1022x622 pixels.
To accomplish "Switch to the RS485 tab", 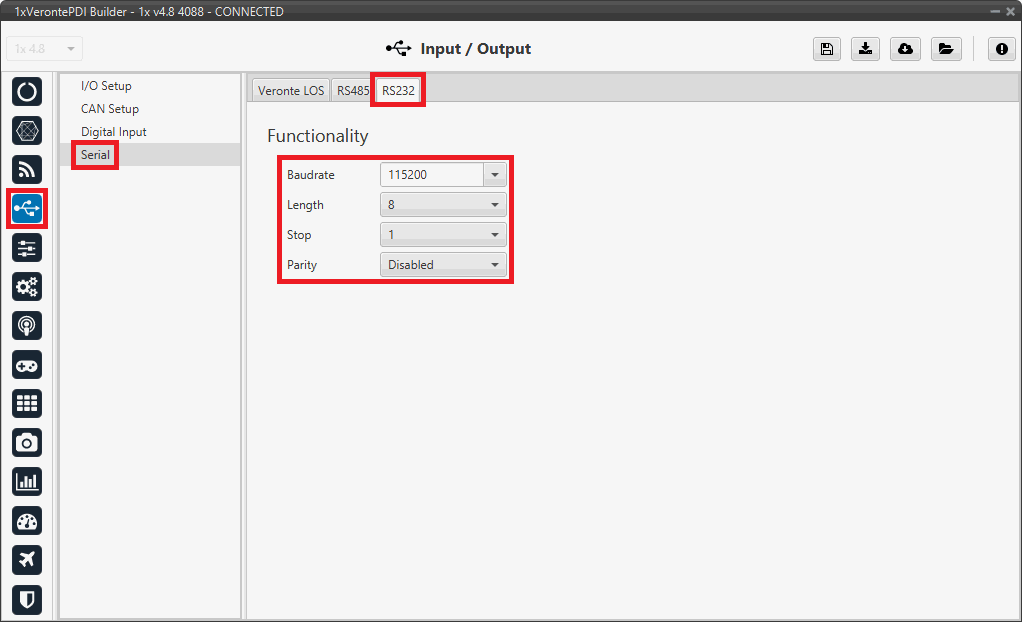I will pos(352,90).
